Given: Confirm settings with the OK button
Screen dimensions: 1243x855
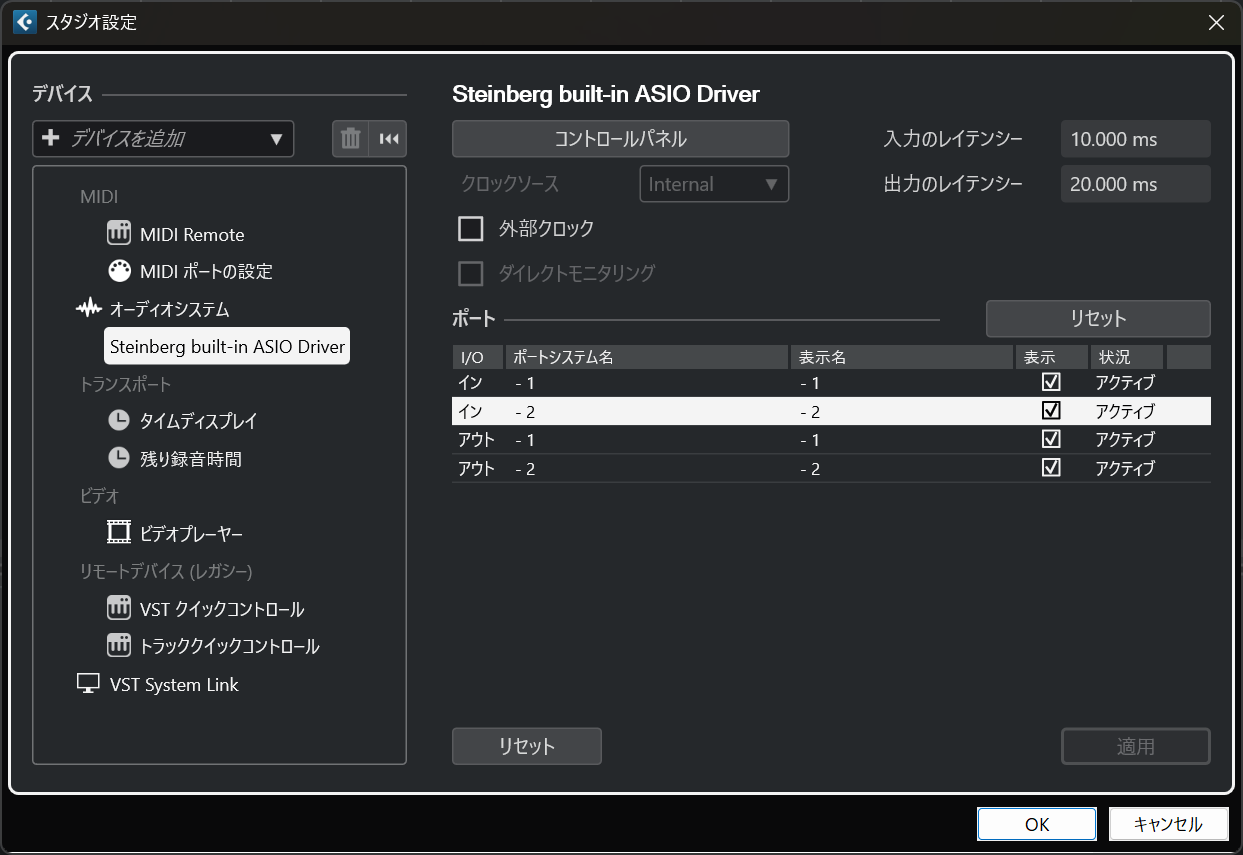Looking at the screenshot, I should tap(1037, 824).
